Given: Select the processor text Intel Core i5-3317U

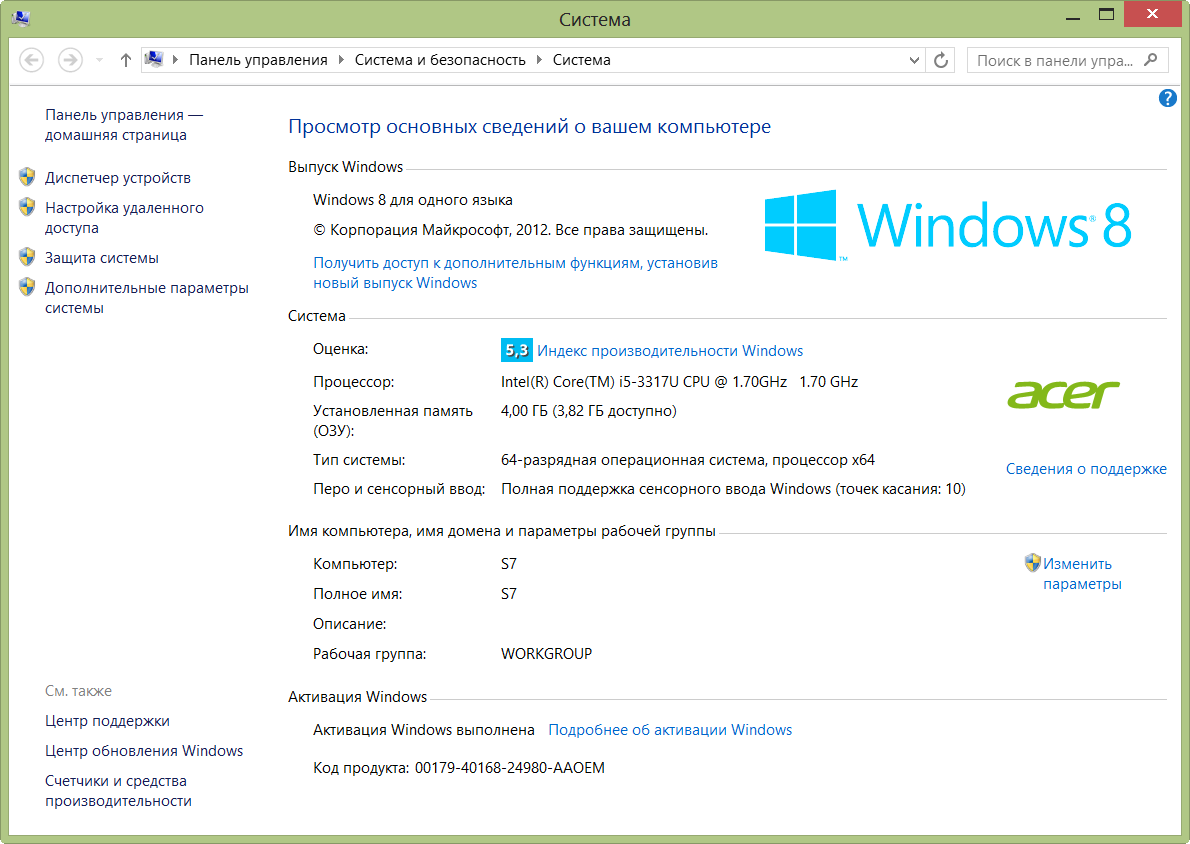Looking at the screenshot, I should (679, 382).
